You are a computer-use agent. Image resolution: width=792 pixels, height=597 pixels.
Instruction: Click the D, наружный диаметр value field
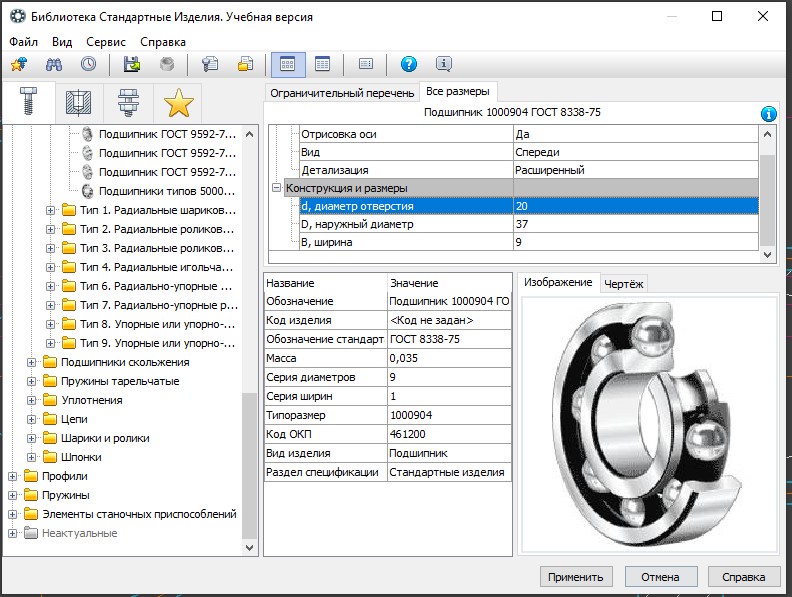(x=635, y=224)
